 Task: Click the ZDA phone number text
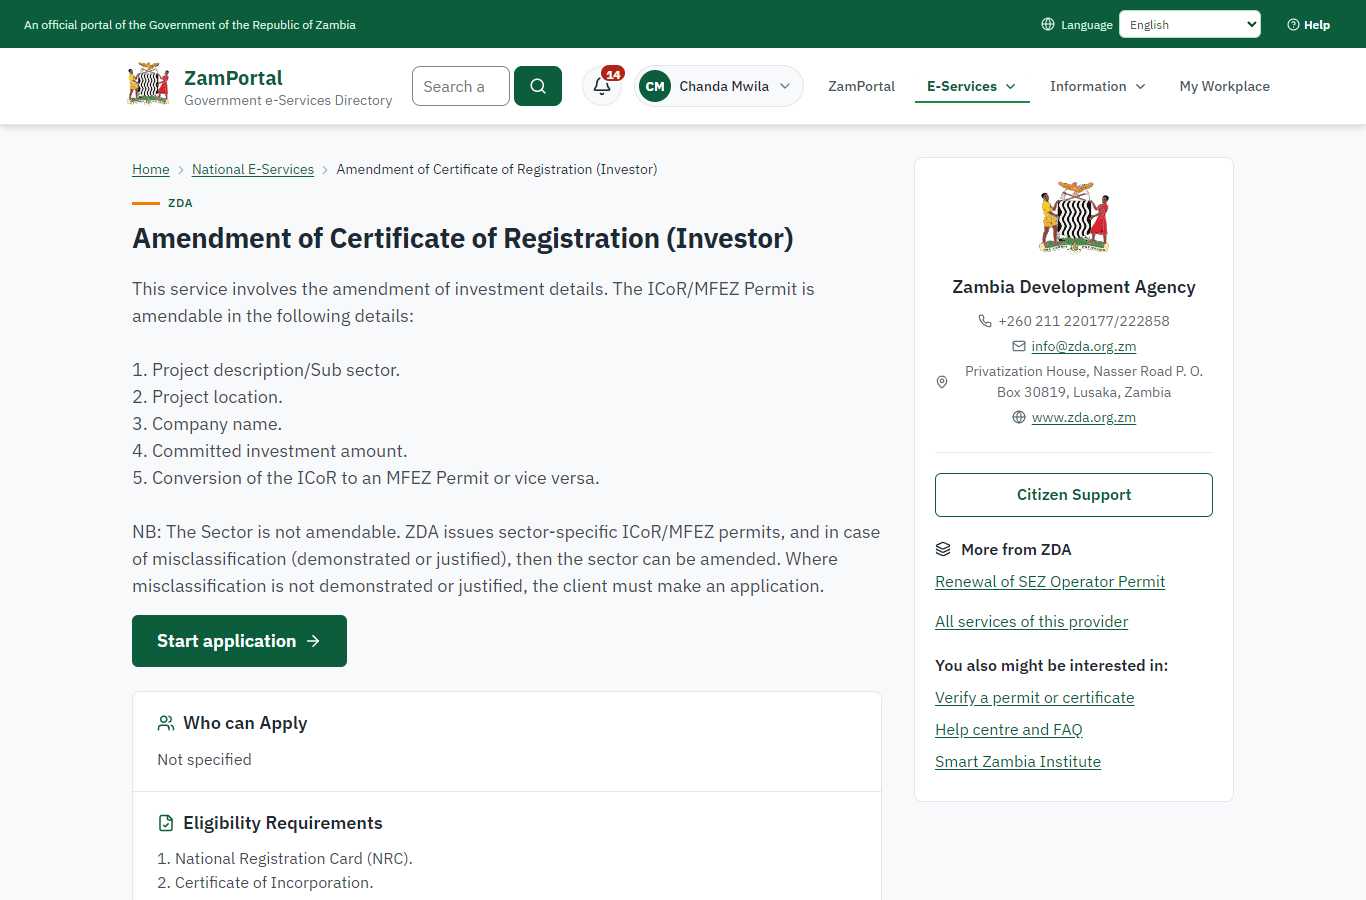1084,321
